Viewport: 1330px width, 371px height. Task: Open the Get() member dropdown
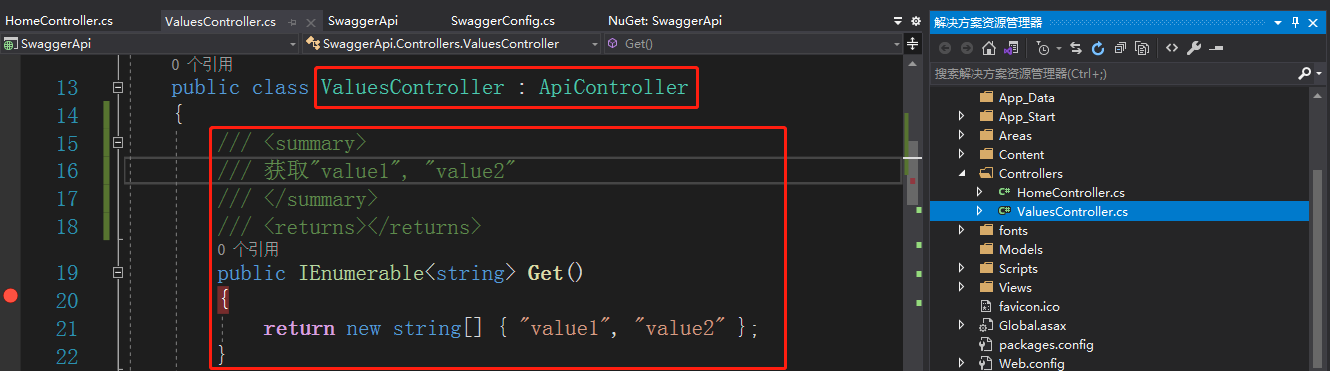click(x=753, y=44)
